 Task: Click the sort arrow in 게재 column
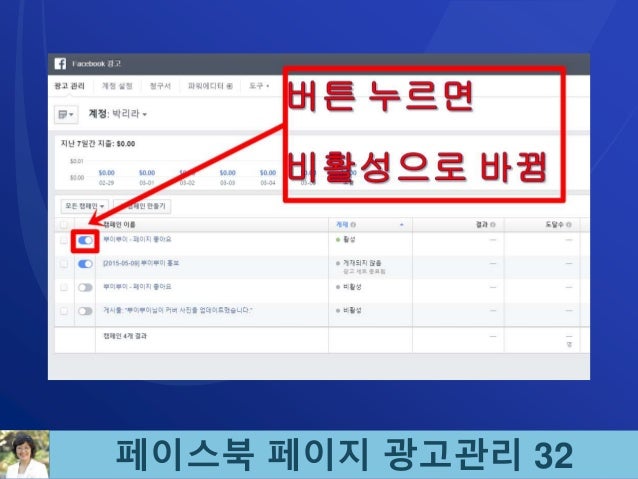click(x=402, y=225)
